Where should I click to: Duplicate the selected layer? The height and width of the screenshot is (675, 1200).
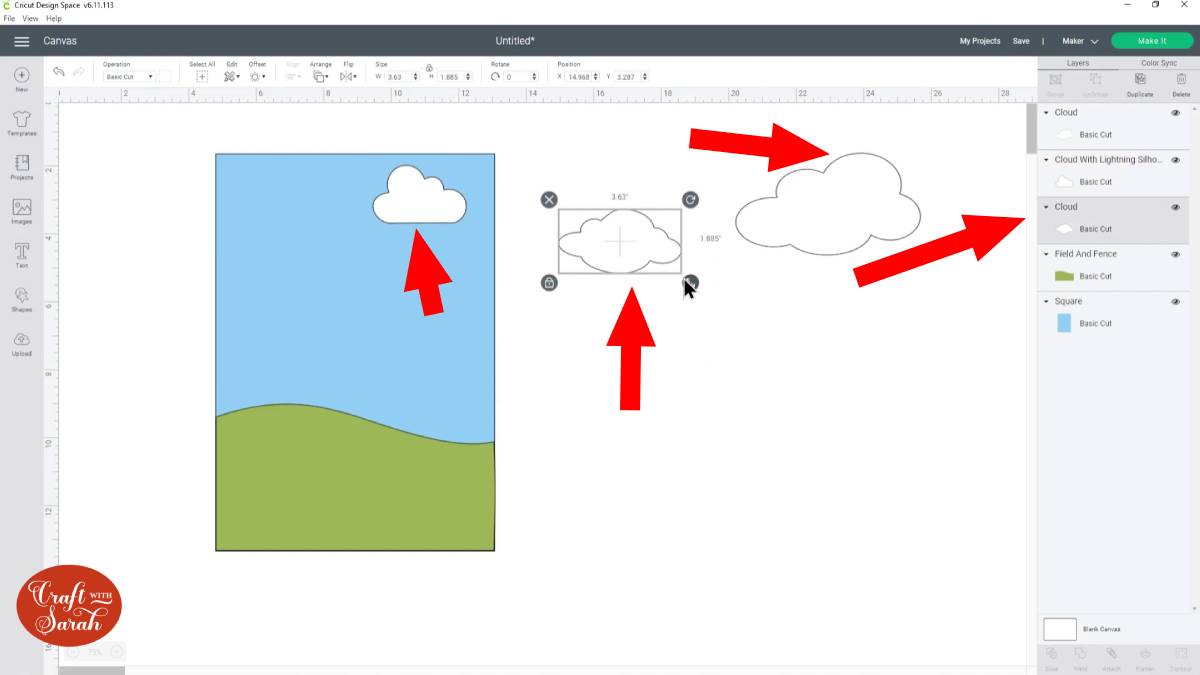(x=1139, y=87)
